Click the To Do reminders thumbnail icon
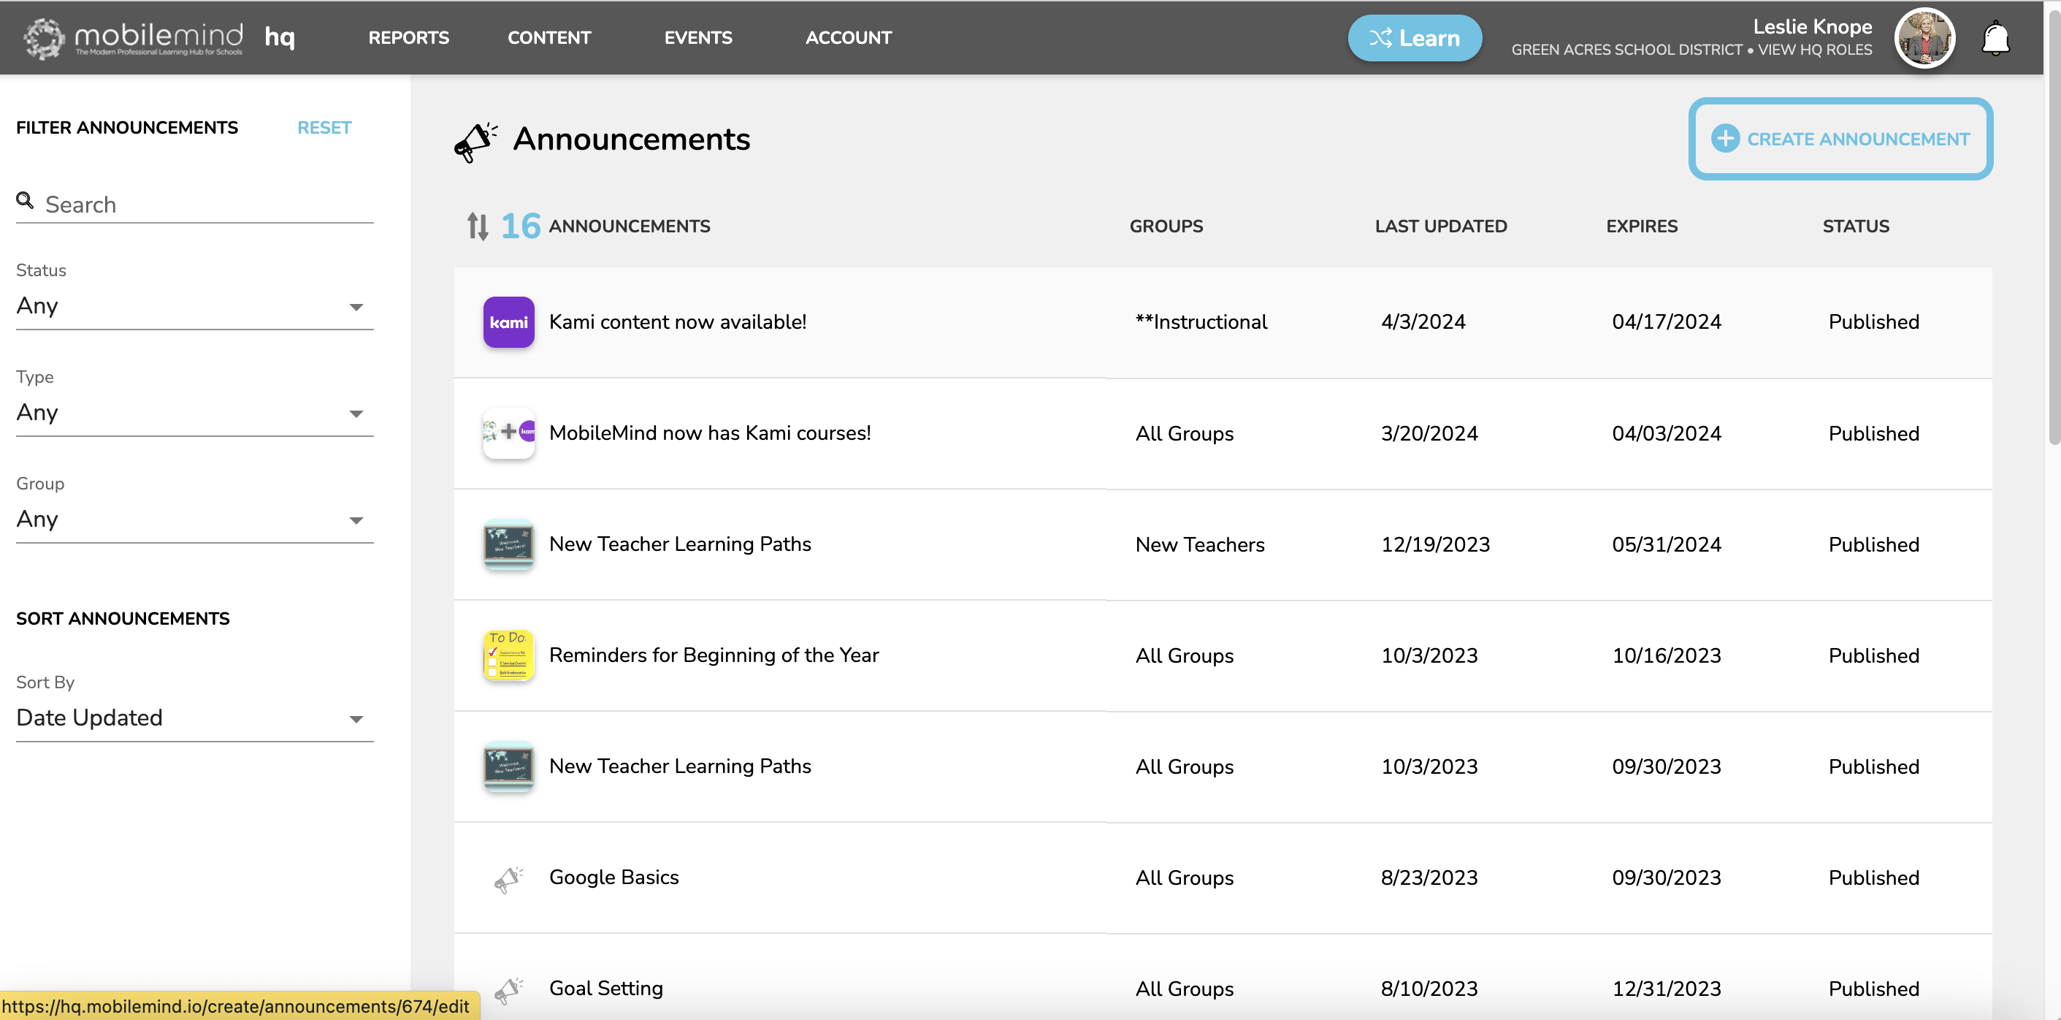The image size is (2061, 1020). coord(508,656)
